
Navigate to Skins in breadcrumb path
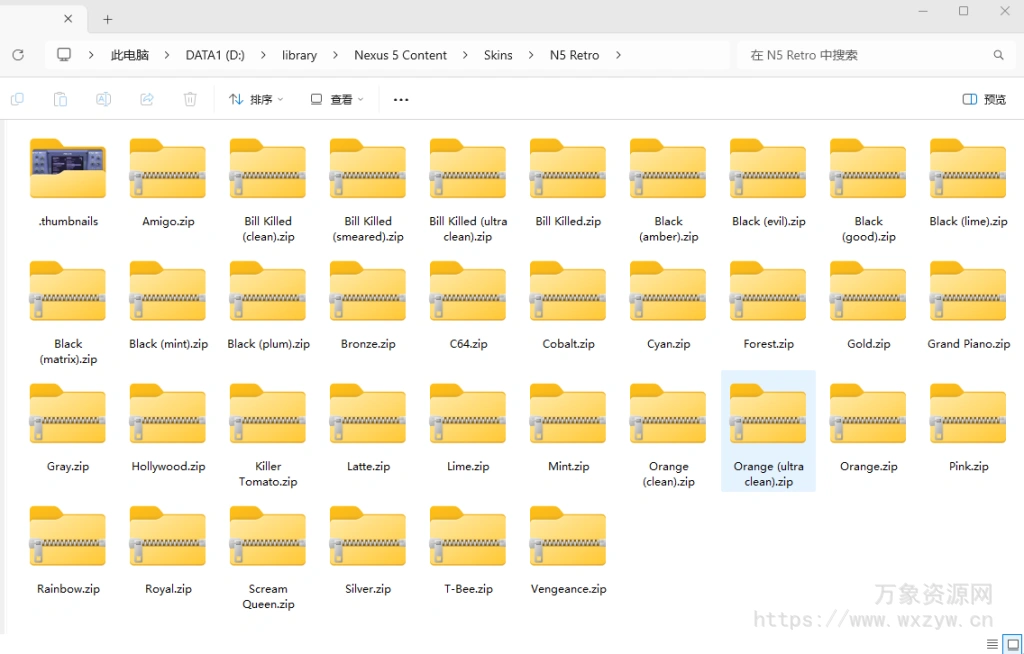(498, 55)
